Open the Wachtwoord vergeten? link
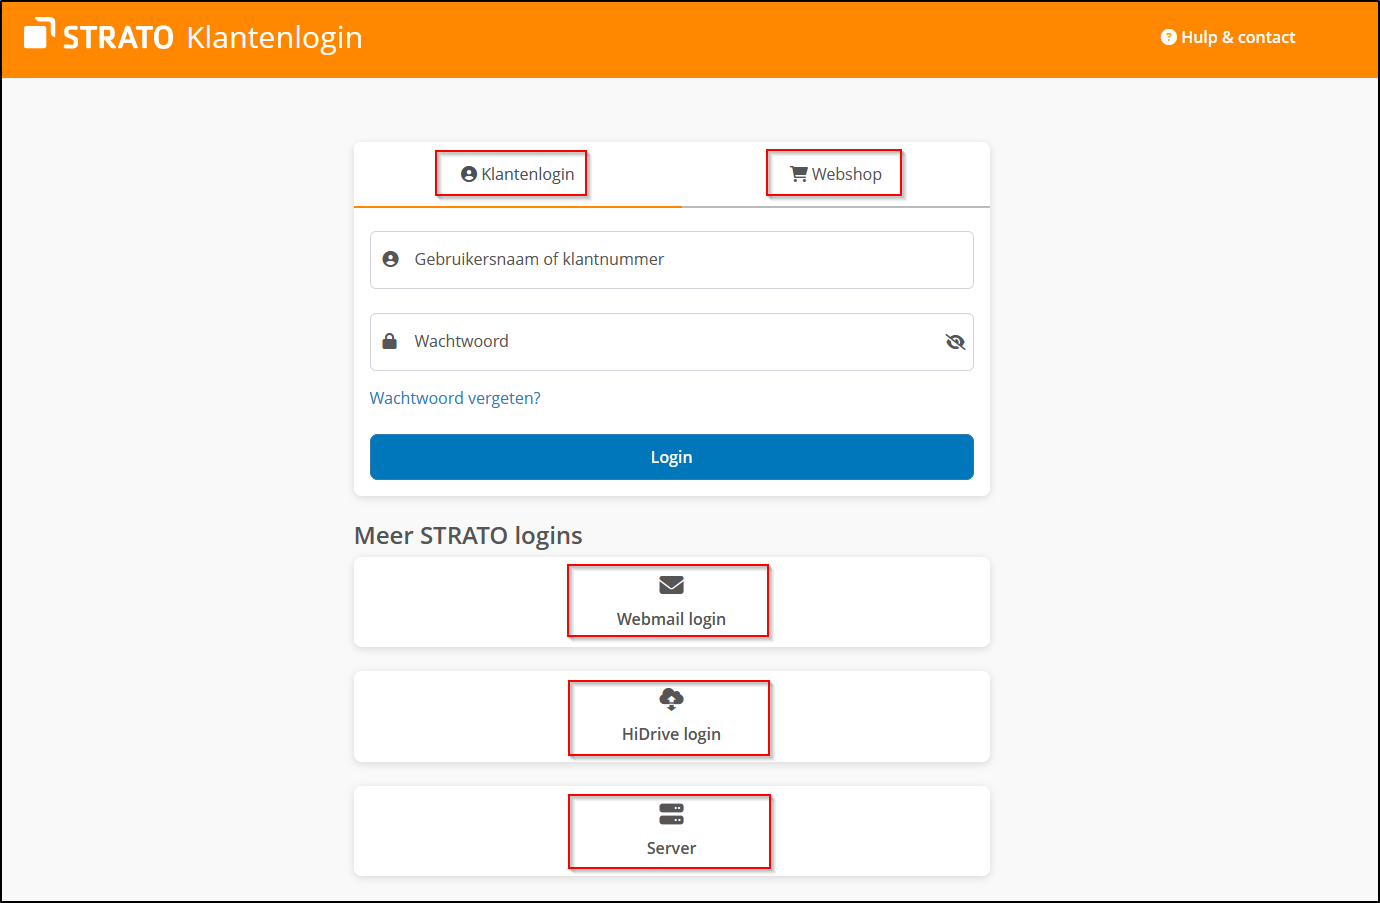This screenshot has width=1380, height=903. [455, 398]
